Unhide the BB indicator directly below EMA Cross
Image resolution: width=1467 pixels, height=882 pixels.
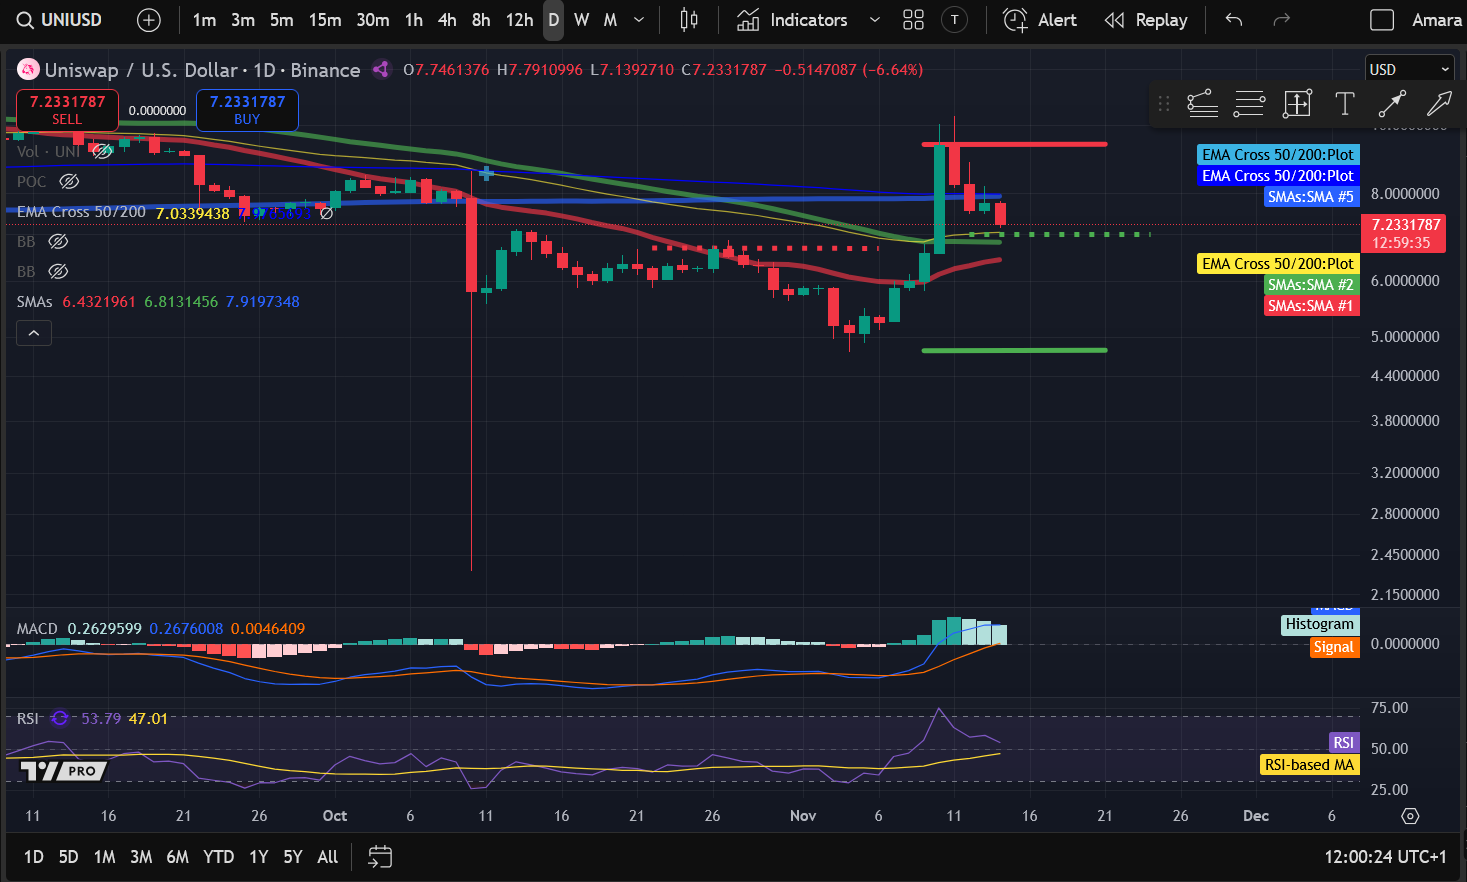coord(58,242)
